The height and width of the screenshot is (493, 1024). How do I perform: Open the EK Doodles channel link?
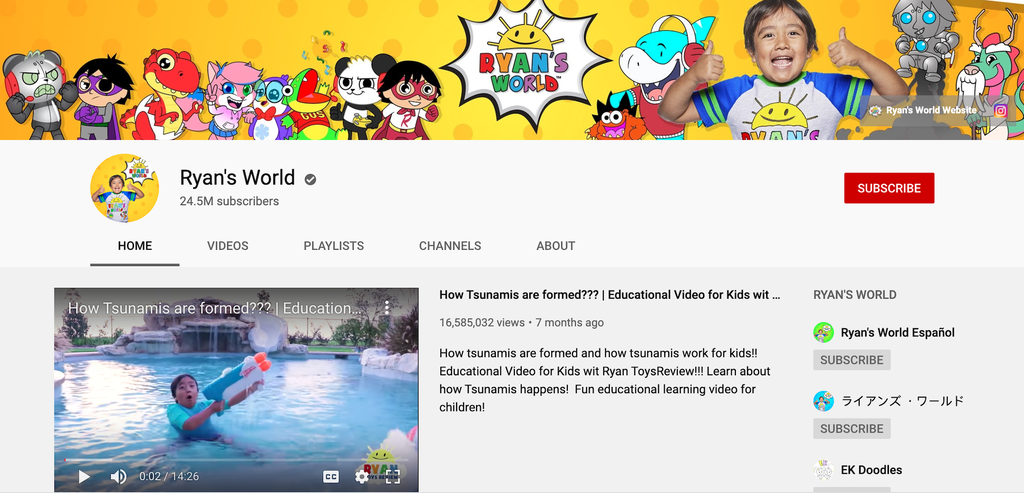(871, 470)
